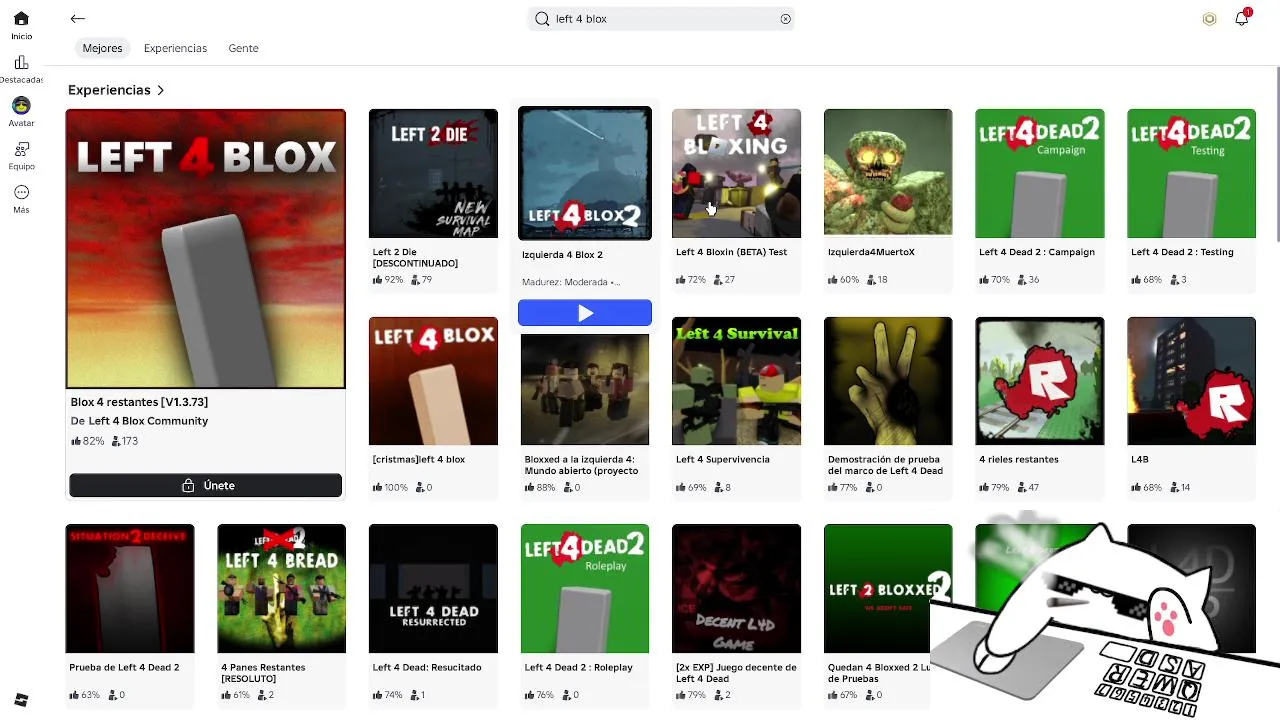Click '4 Panes Restantes [RESOLUTO]' title
Viewport: 1280px width, 720px height.
263,672
